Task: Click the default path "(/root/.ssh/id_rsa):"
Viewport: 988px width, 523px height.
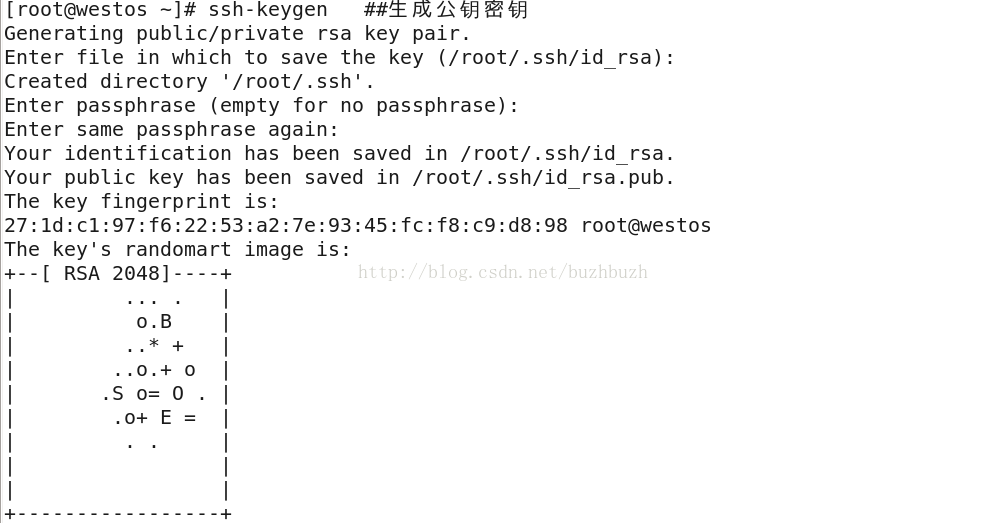Action: click(557, 58)
